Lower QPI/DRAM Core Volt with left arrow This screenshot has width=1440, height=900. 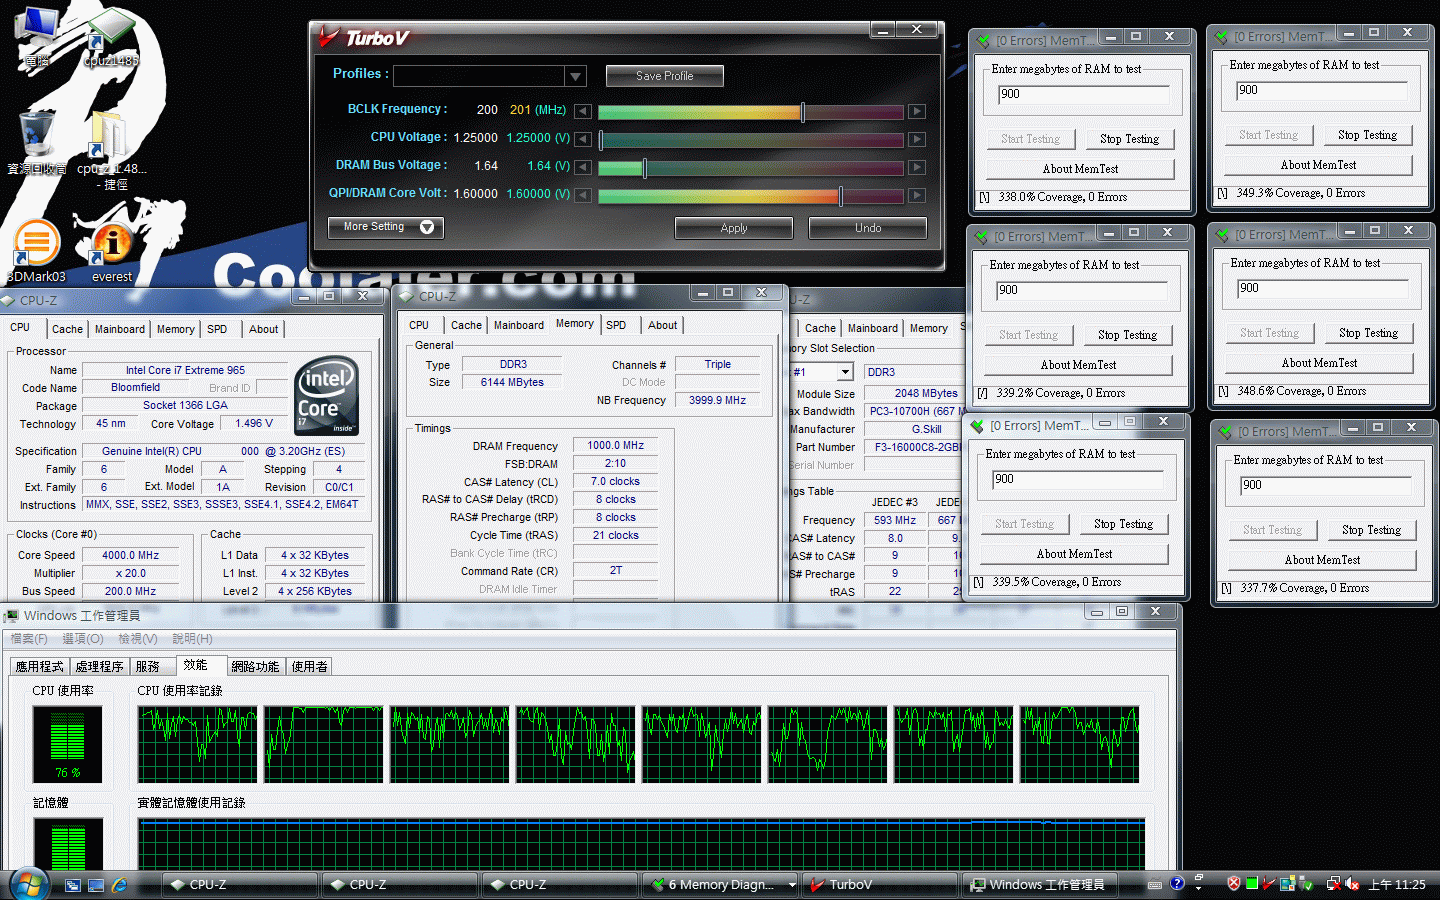point(582,195)
